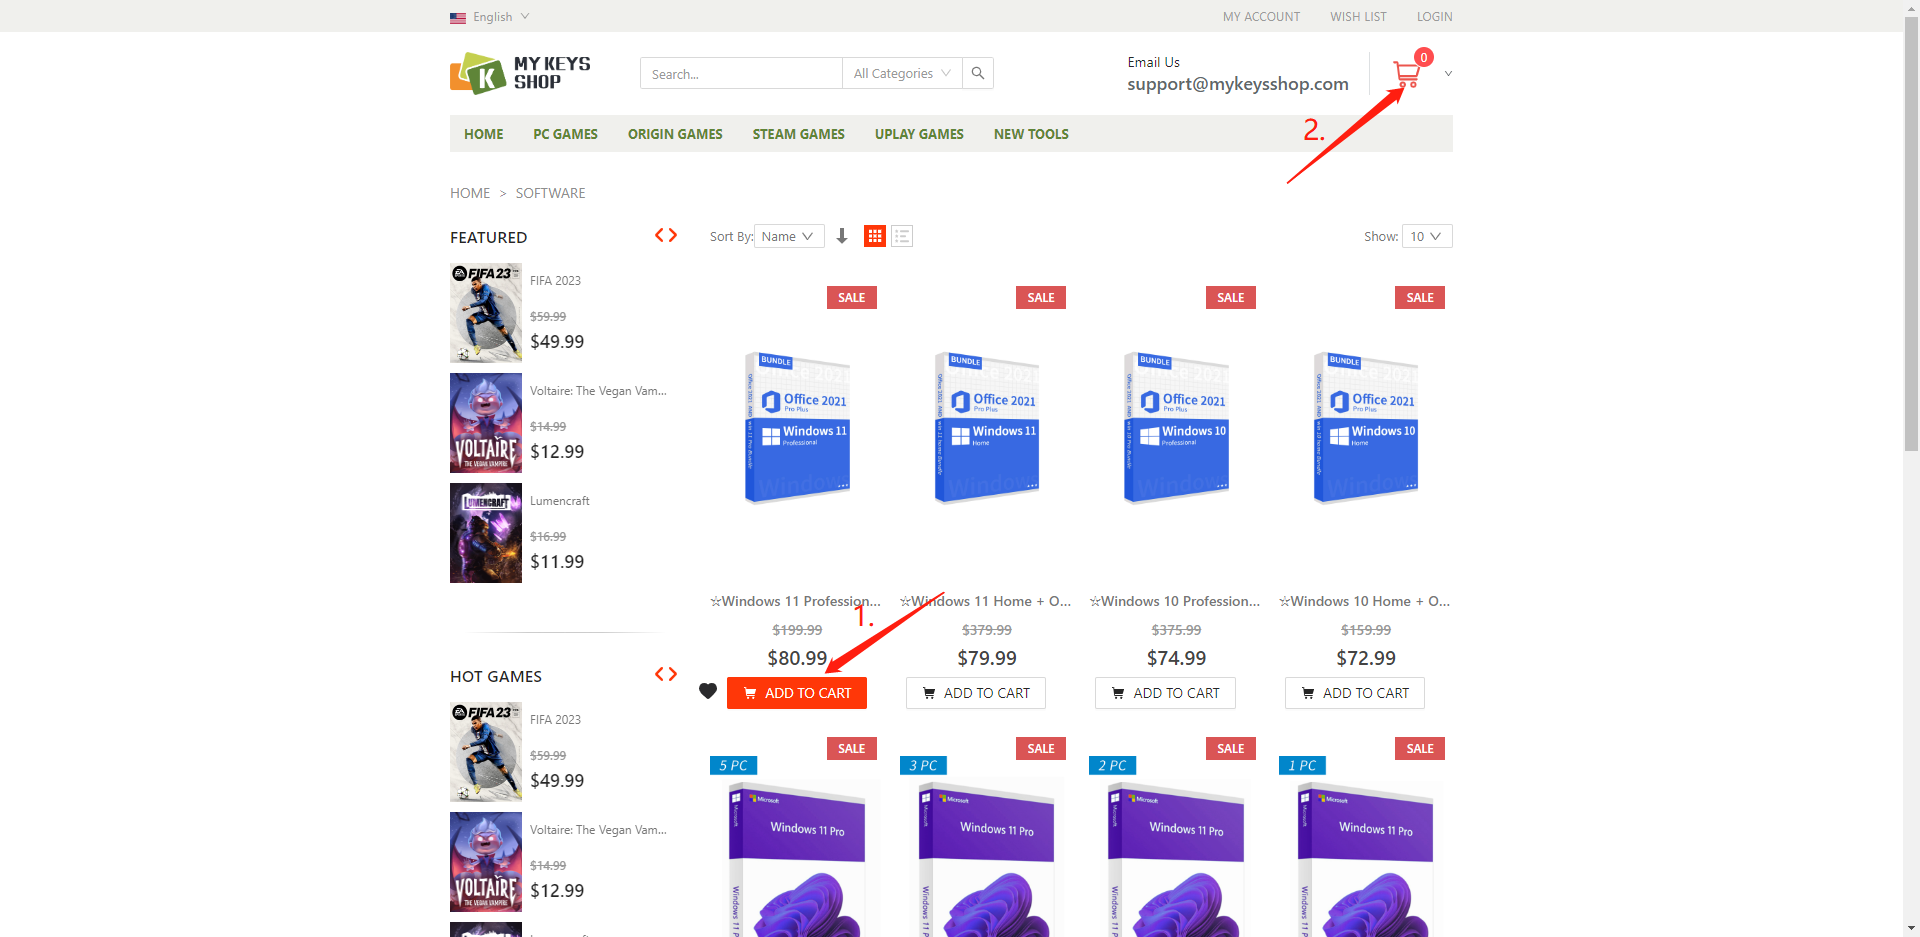Image resolution: width=1920 pixels, height=937 pixels.
Task: Click the previous arrow in Hot Games section
Action: click(x=659, y=674)
